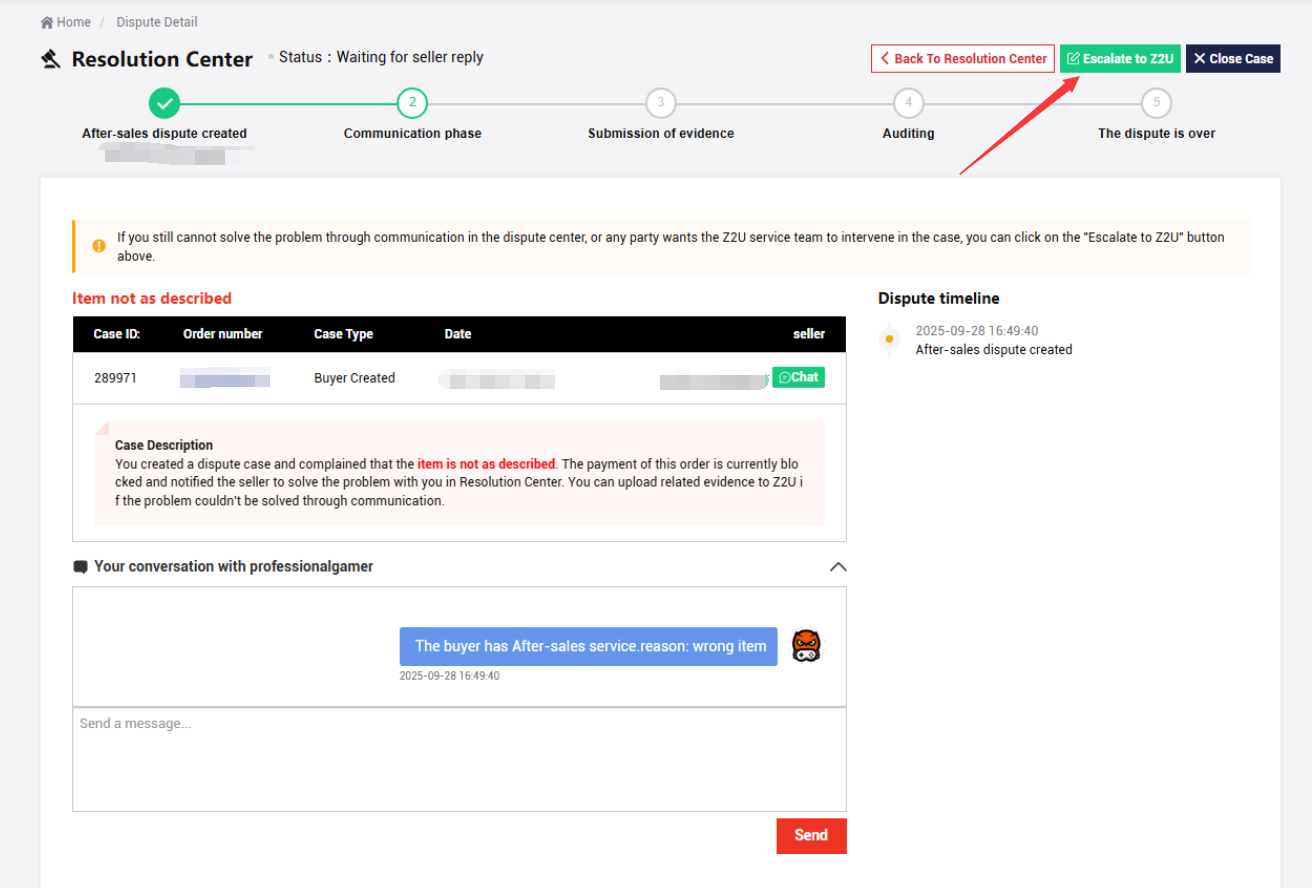Select step 3 Submission of evidence circle
The width and height of the screenshot is (1312, 888).
(660, 102)
